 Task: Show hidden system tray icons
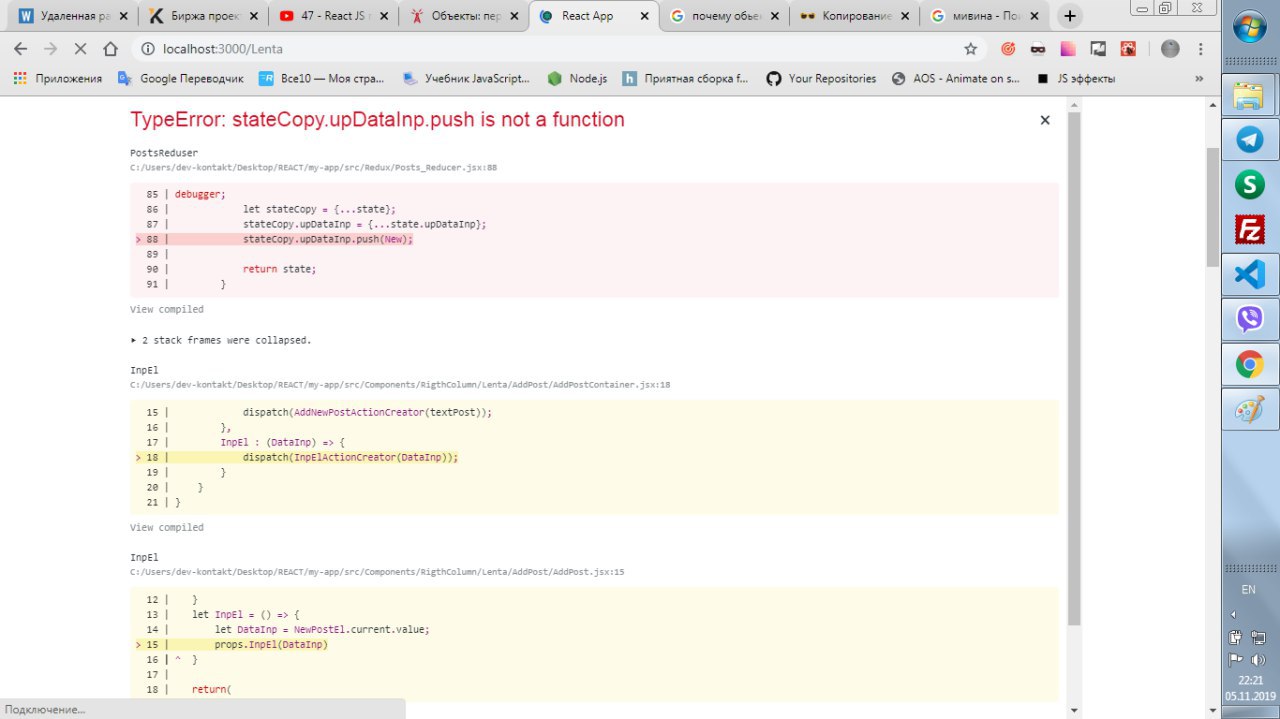tap(1232, 615)
